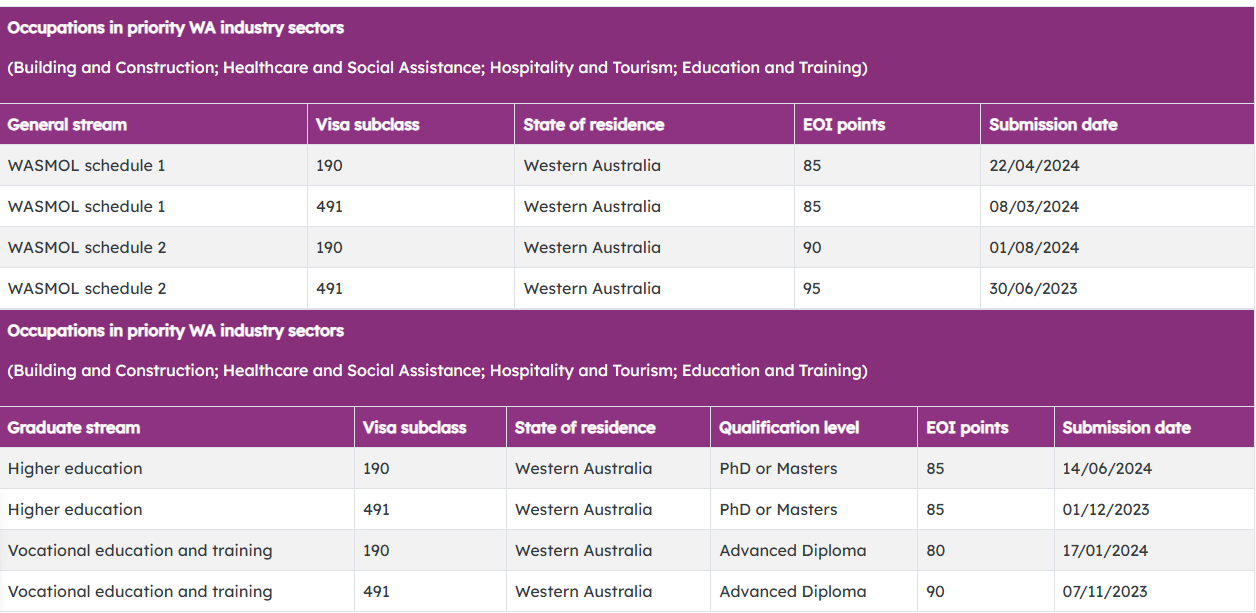
Task: Click the first table's Visa subclass header
Action: point(367,125)
